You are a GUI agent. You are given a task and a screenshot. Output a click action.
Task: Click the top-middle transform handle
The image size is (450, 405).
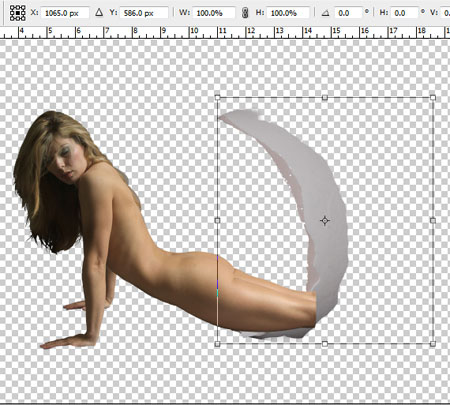325,97
